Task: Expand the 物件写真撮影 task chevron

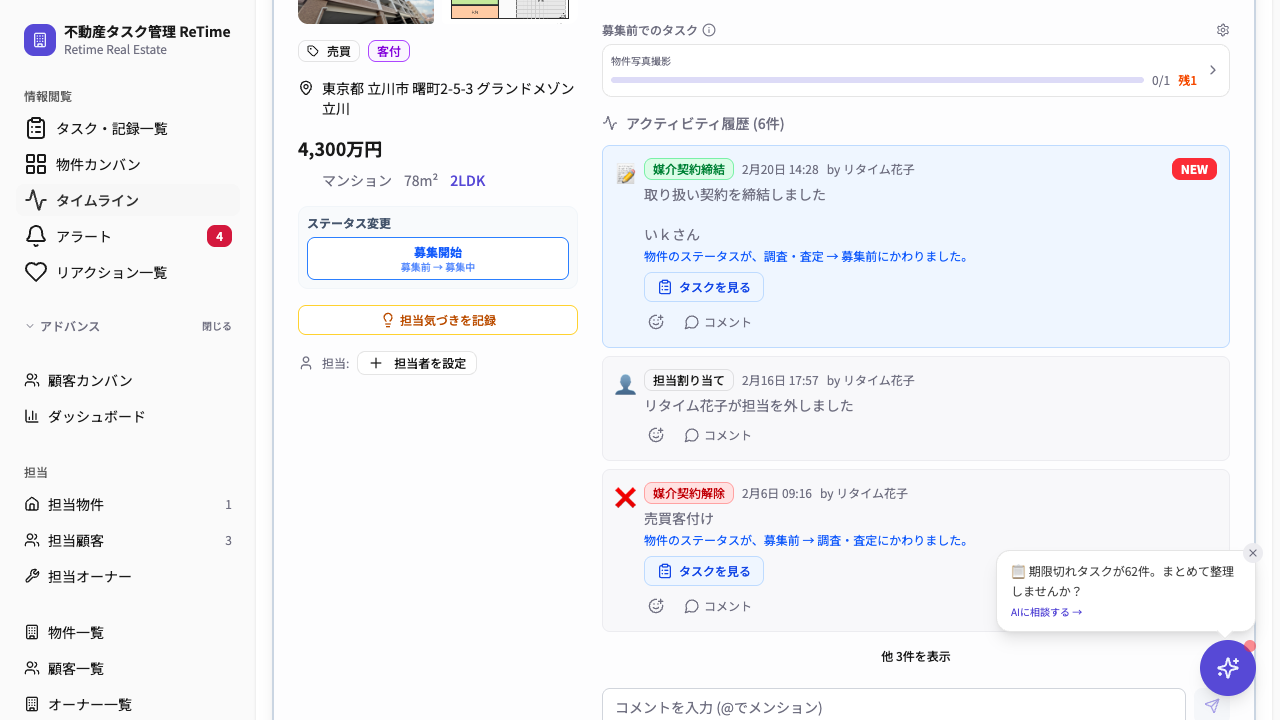Action: click(x=1213, y=70)
